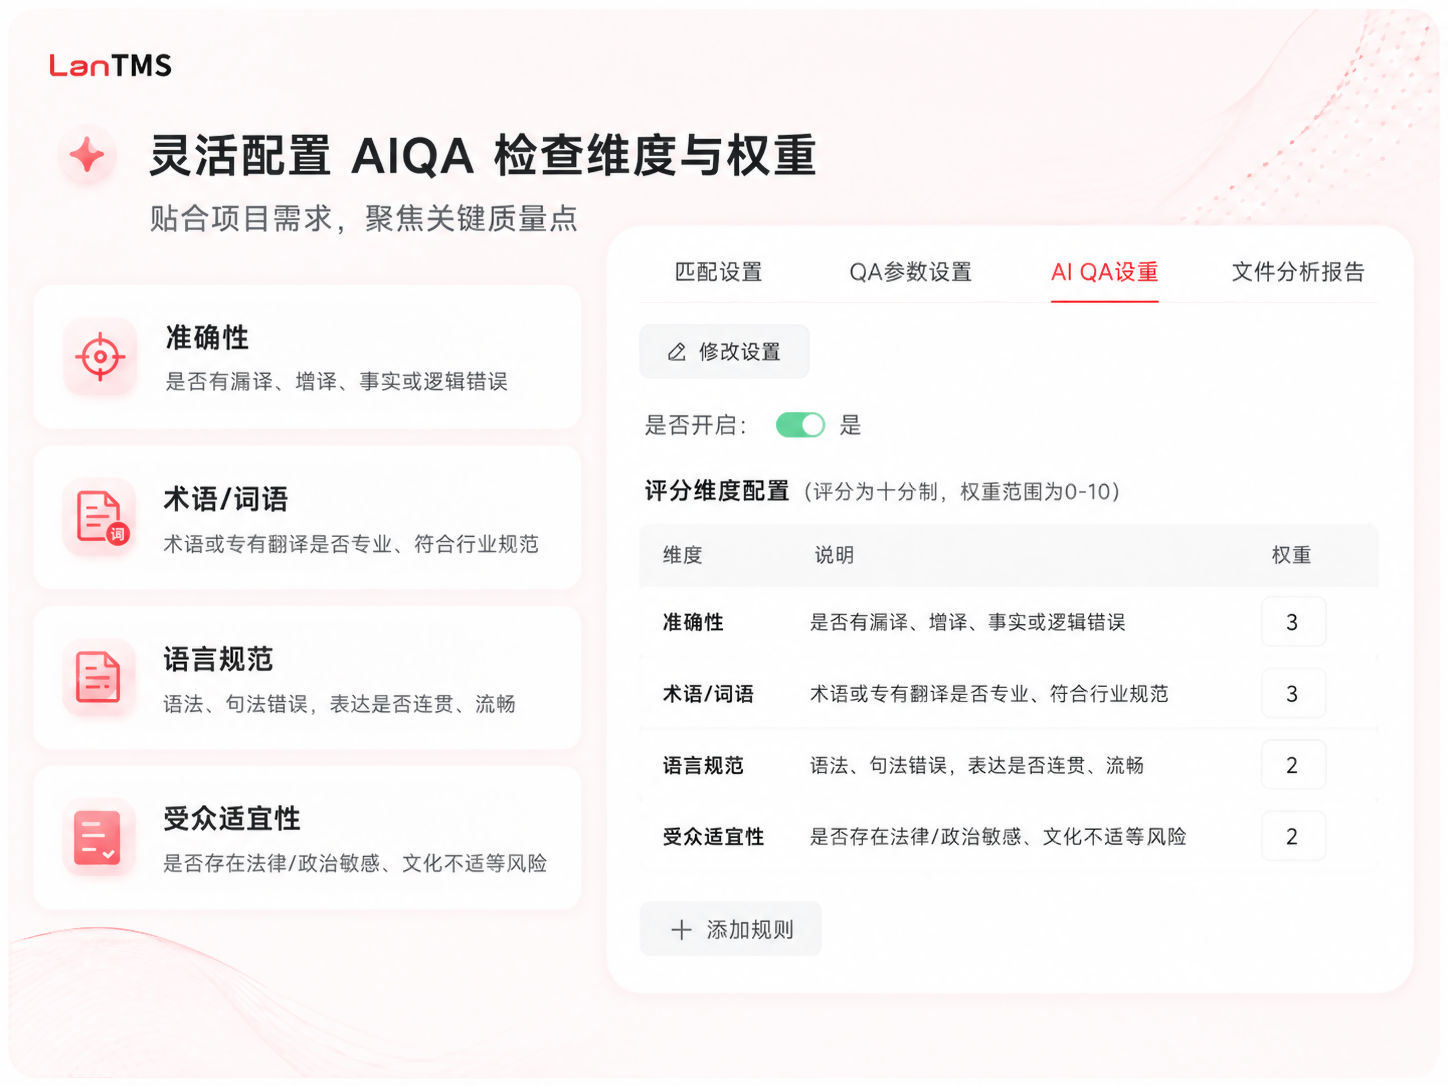1448x1086 pixels.
Task: Click the 术语/词语 document icon
Action: click(100, 517)
